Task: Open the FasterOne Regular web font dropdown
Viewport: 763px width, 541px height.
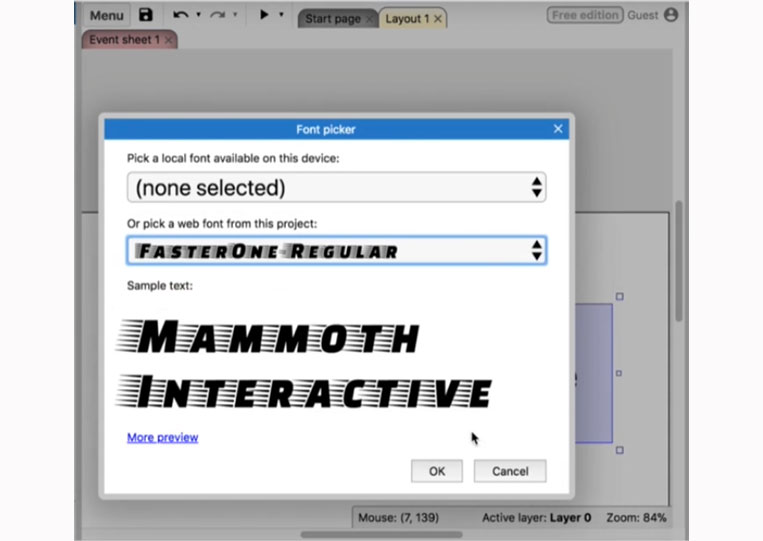Action: coord(336,251)
